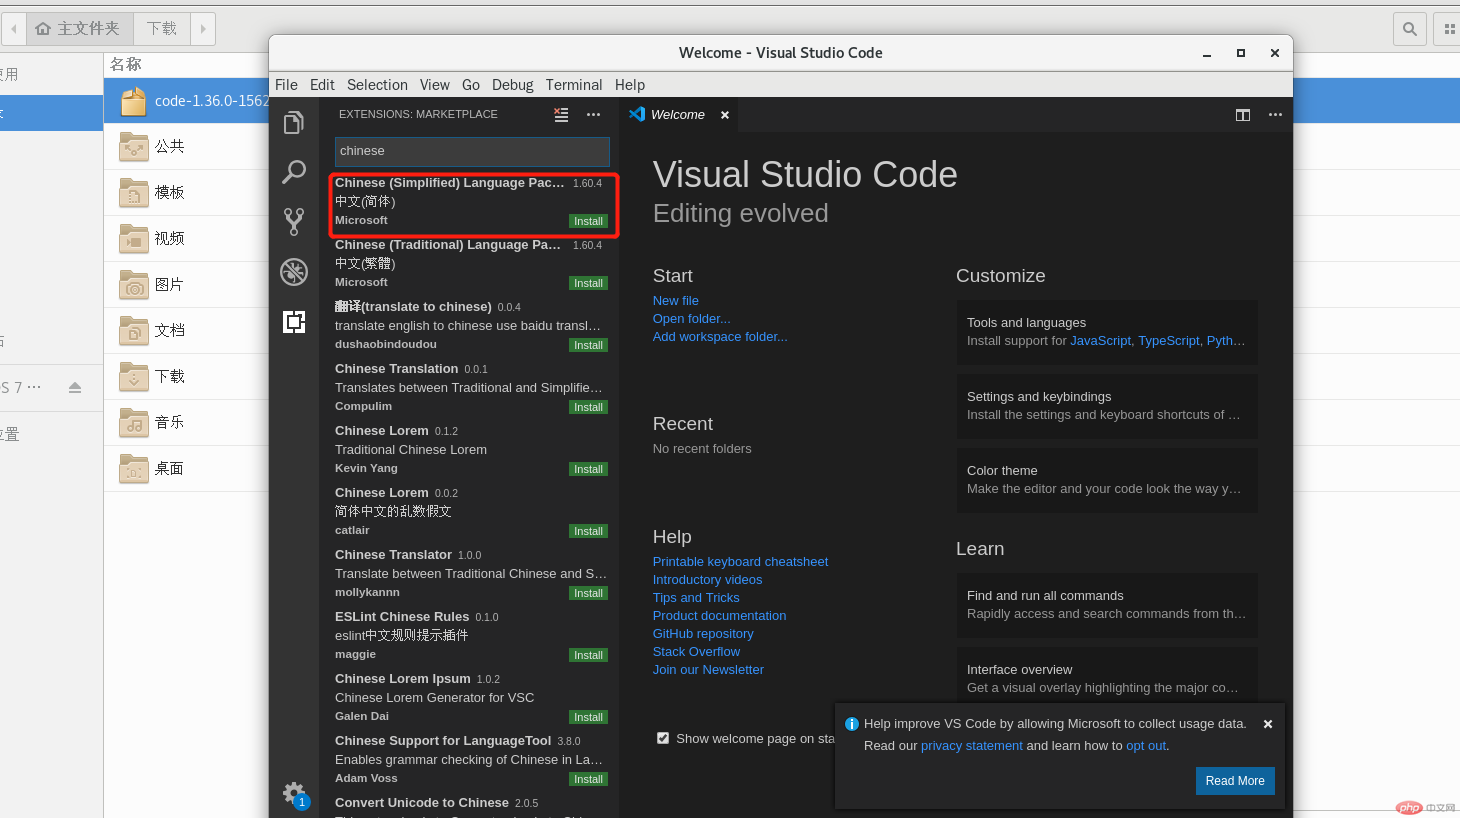This screenshot has width=1460, height=818.
Task: Select the 音乐 folder in file manager
Action: click(x=186, y=422)
